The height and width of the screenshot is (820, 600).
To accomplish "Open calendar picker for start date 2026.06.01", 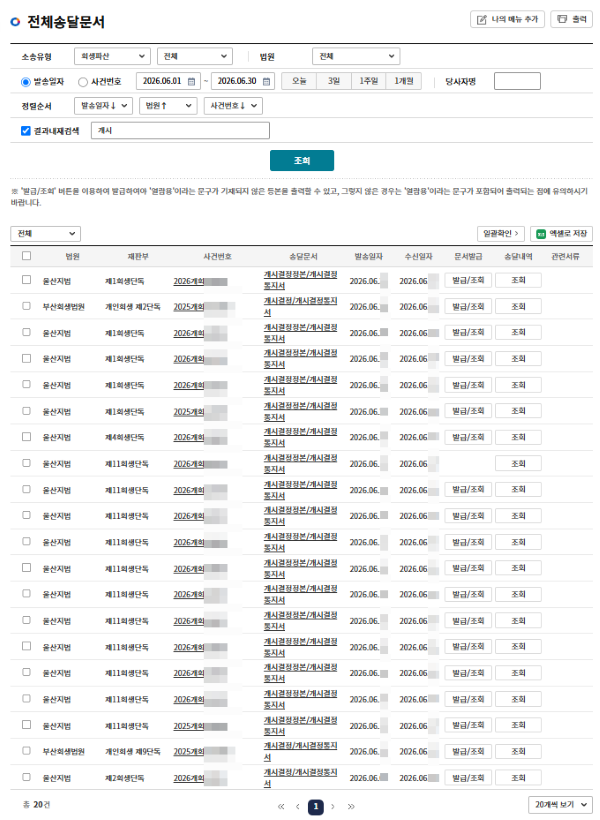I will click(x=191, y=81).
